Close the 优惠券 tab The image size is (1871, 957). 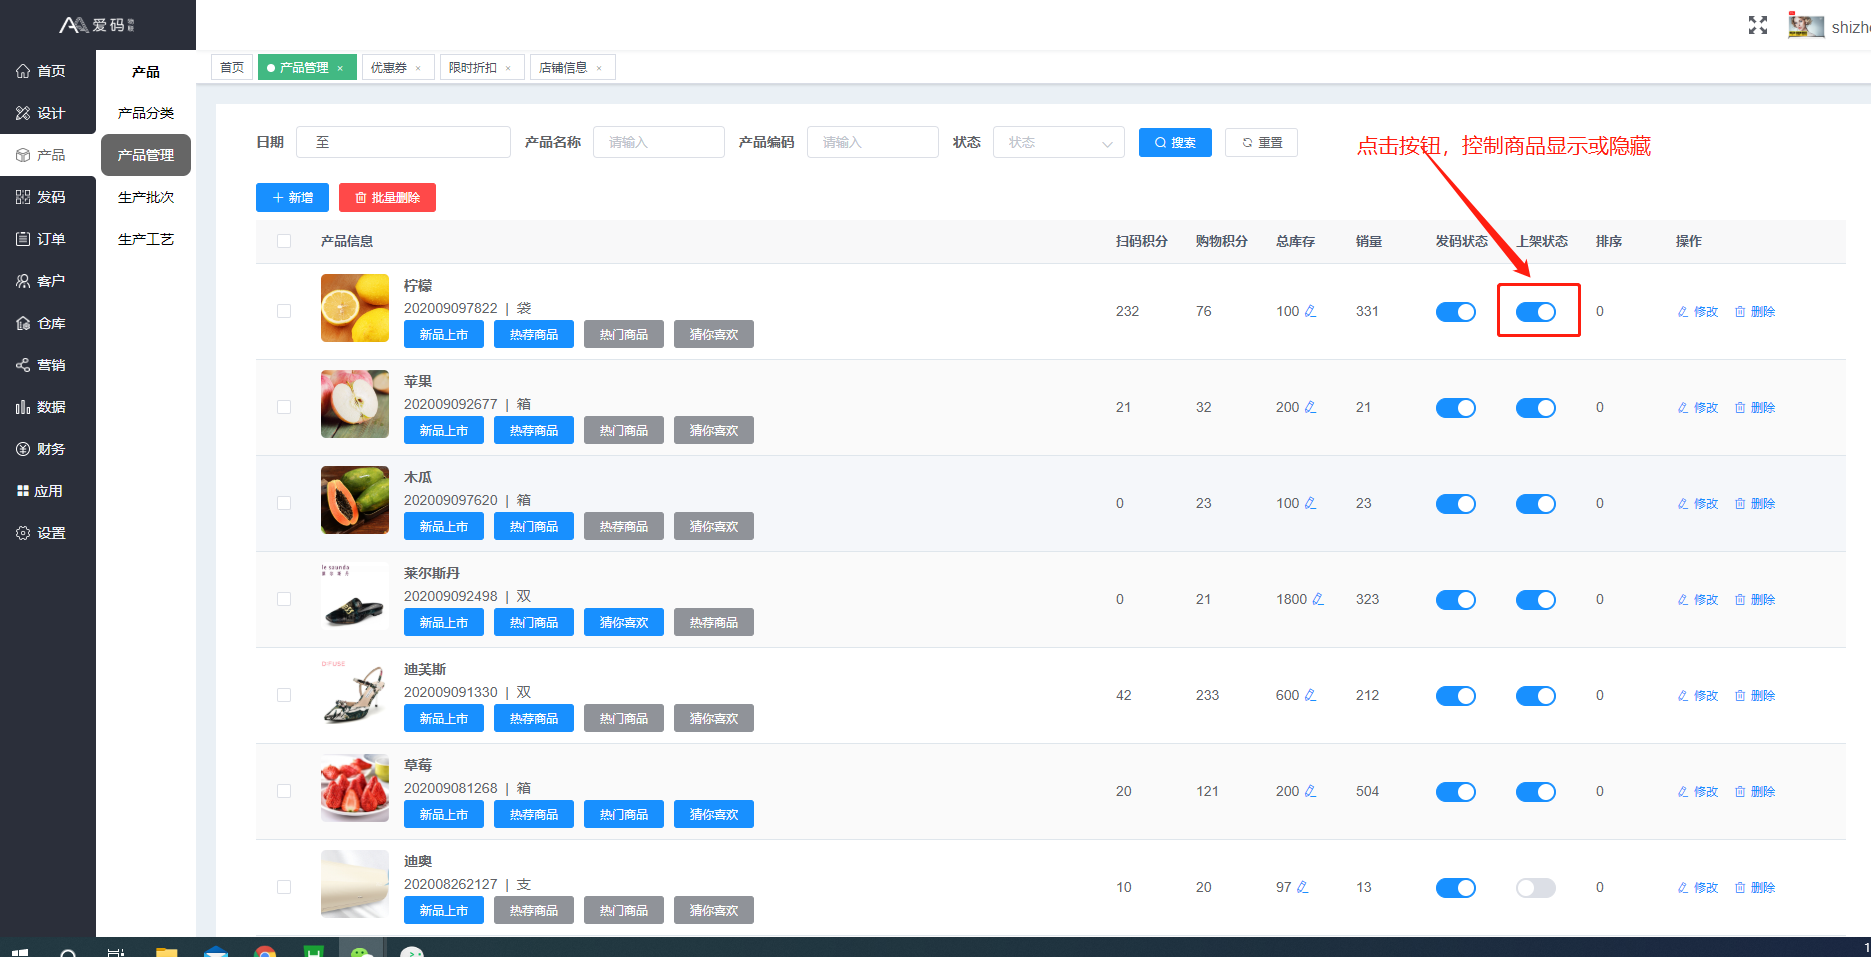click(x=418, y=68)
